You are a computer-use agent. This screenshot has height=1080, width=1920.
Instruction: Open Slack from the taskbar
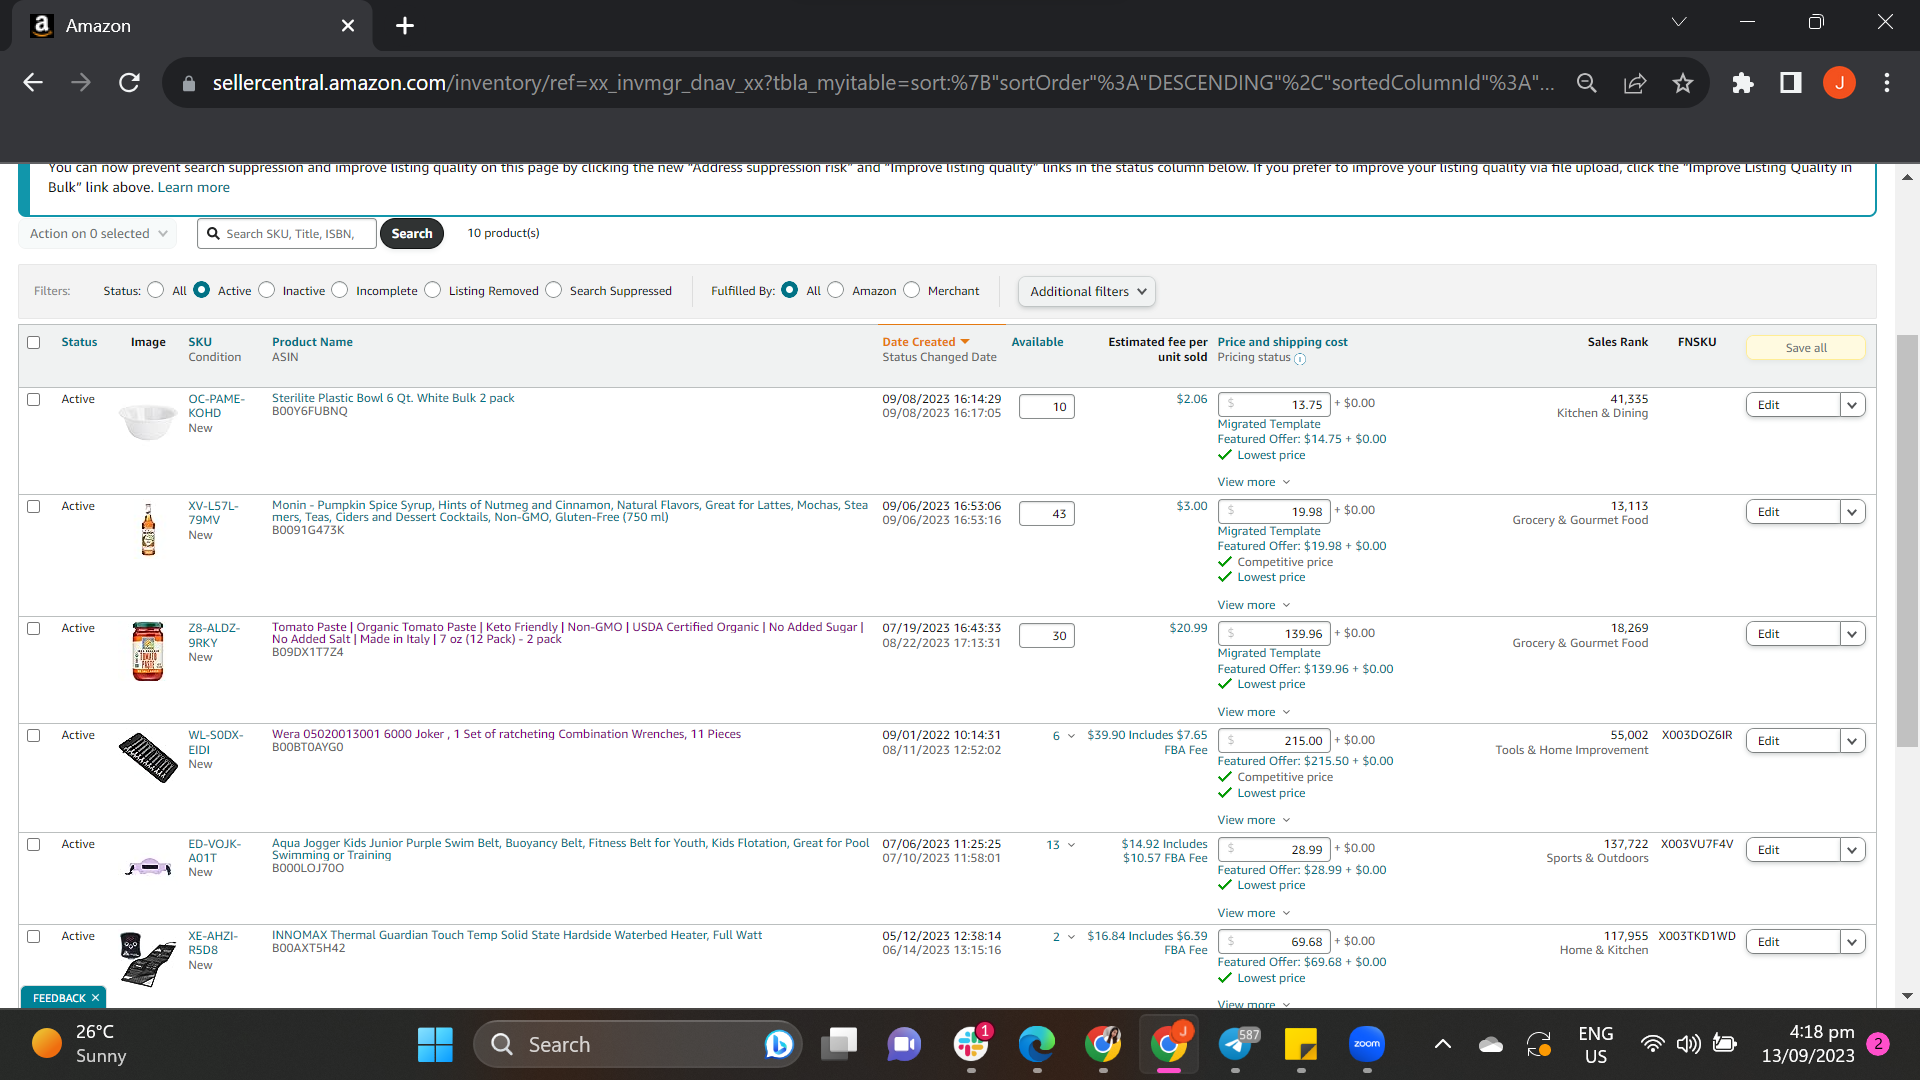[x=971, y=1045]
